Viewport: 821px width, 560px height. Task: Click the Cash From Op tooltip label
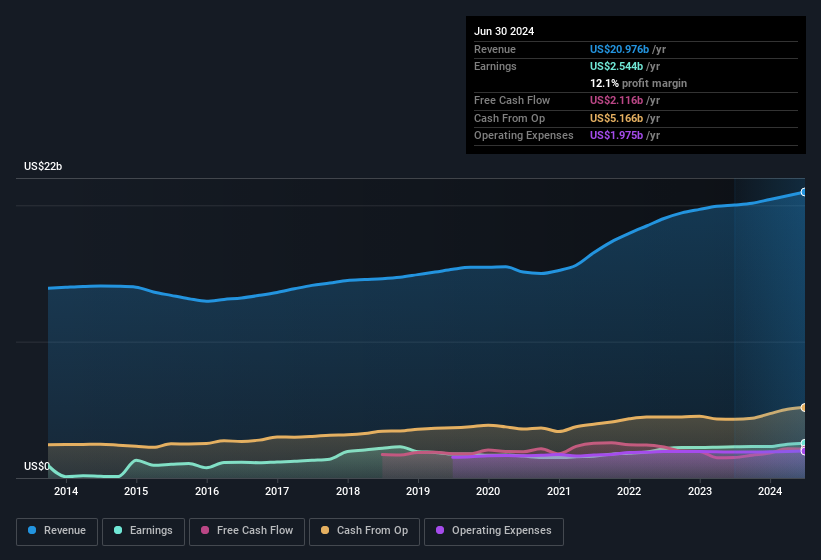pyautogui.click(x=509, y=118)
